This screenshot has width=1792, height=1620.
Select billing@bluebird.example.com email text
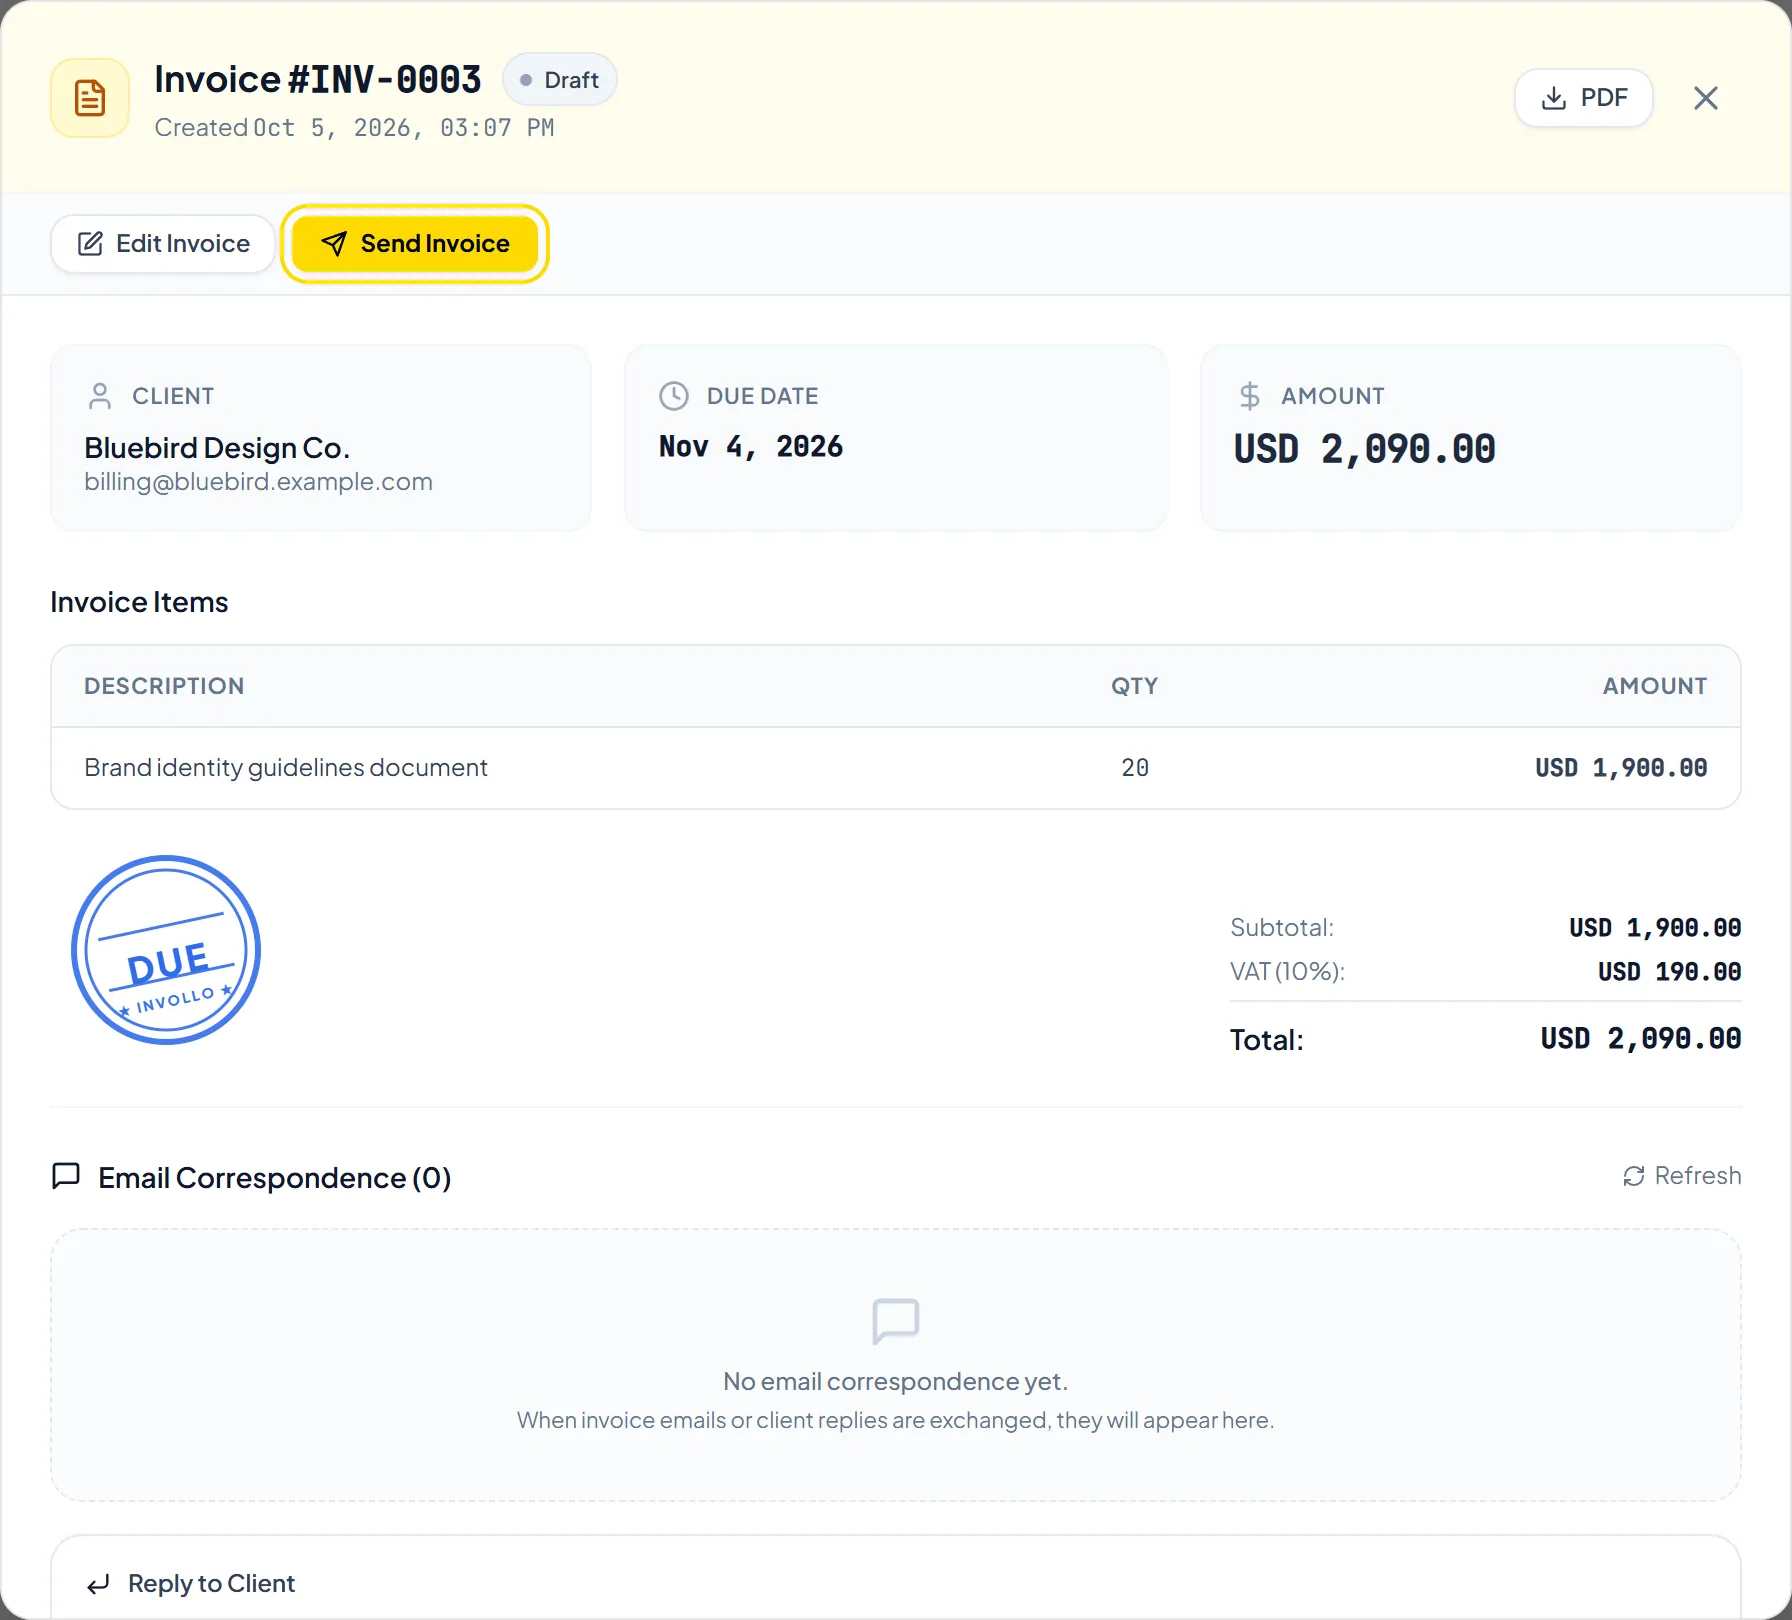[258, 482]
